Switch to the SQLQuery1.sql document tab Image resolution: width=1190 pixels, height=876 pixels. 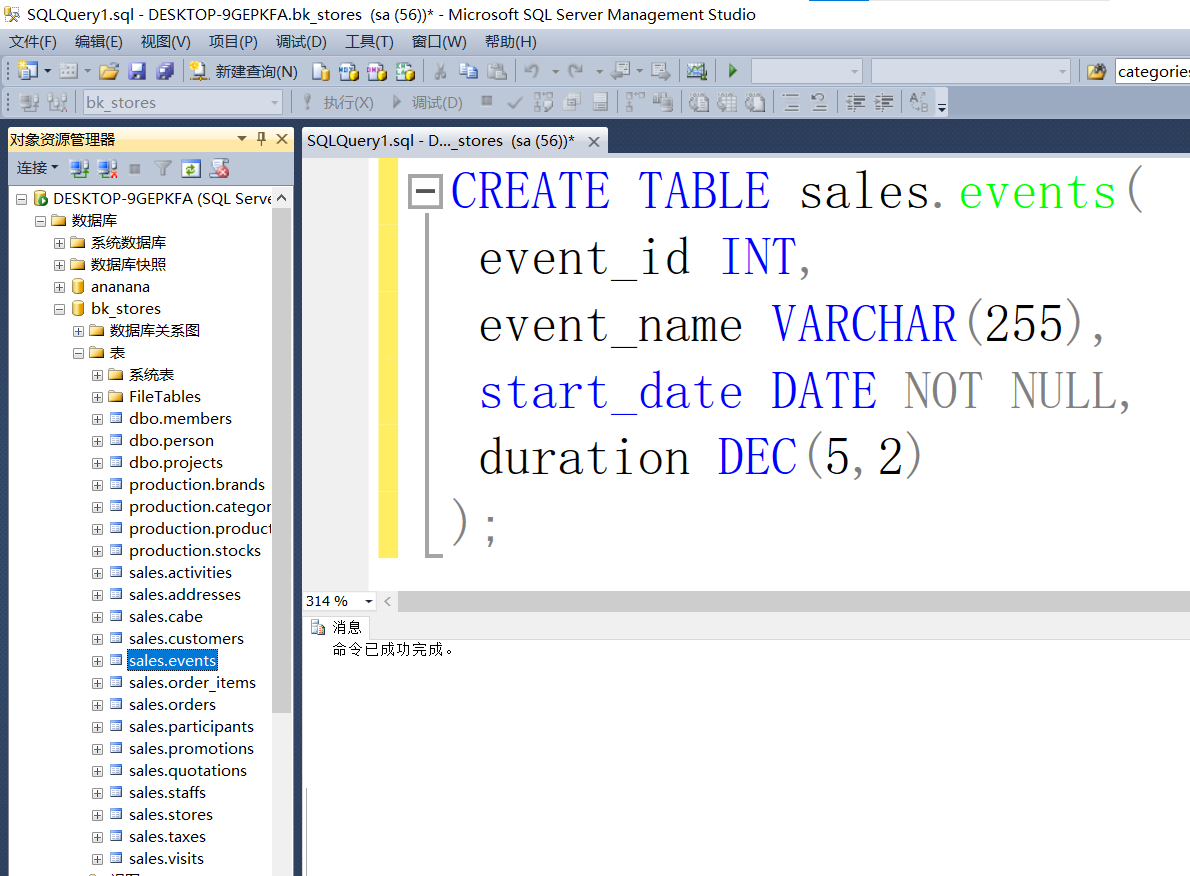click(441, 140)
